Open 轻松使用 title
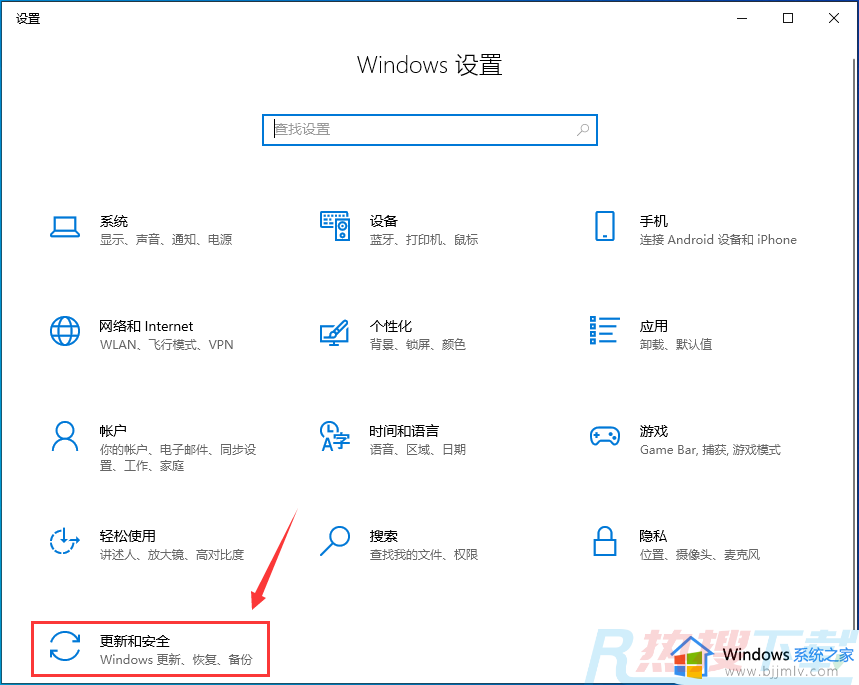Screen dimensions: 859x685 coord(128,536)
